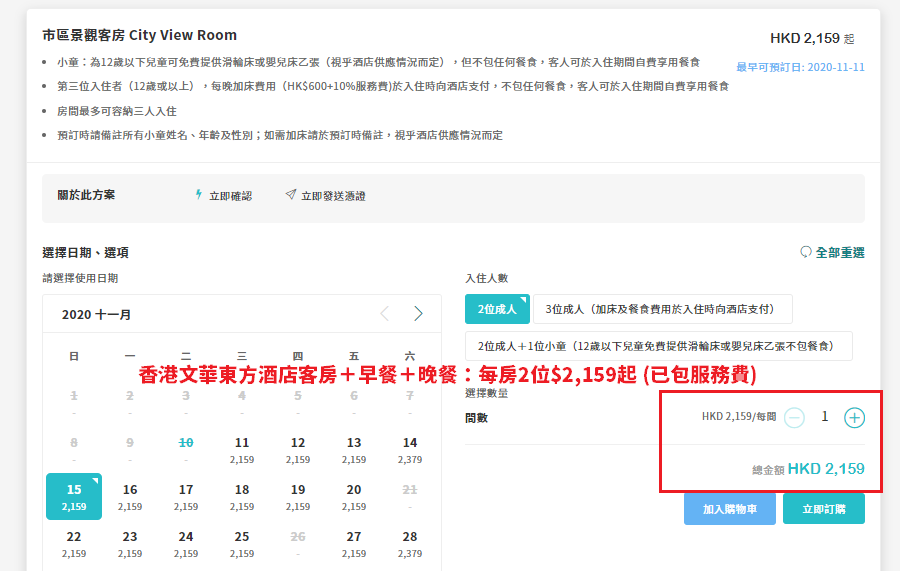900x571 pixels.
Task: Click the 房間最多可容納三人入住 bullet
Action: click(117, 111)
